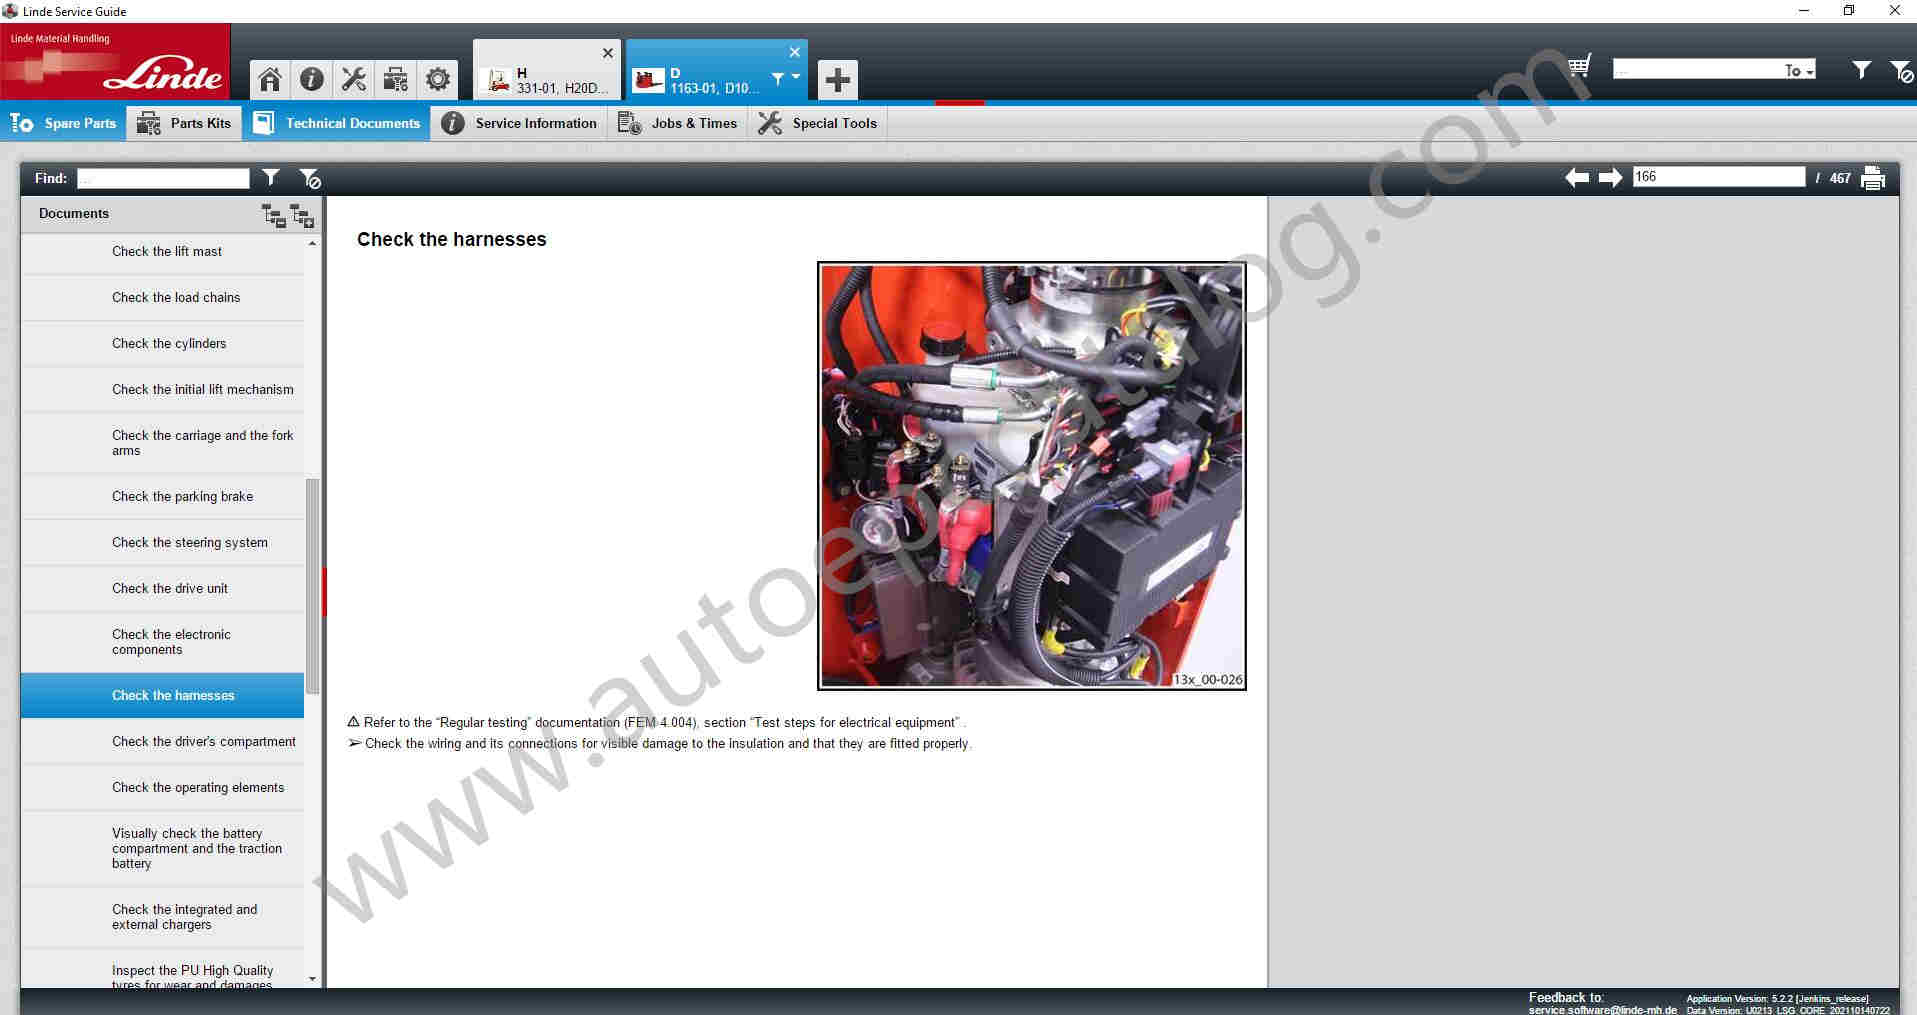Open the 'To' search scope dropdown
This screenshot has width=1917, height=1015.
point(1799,70)
